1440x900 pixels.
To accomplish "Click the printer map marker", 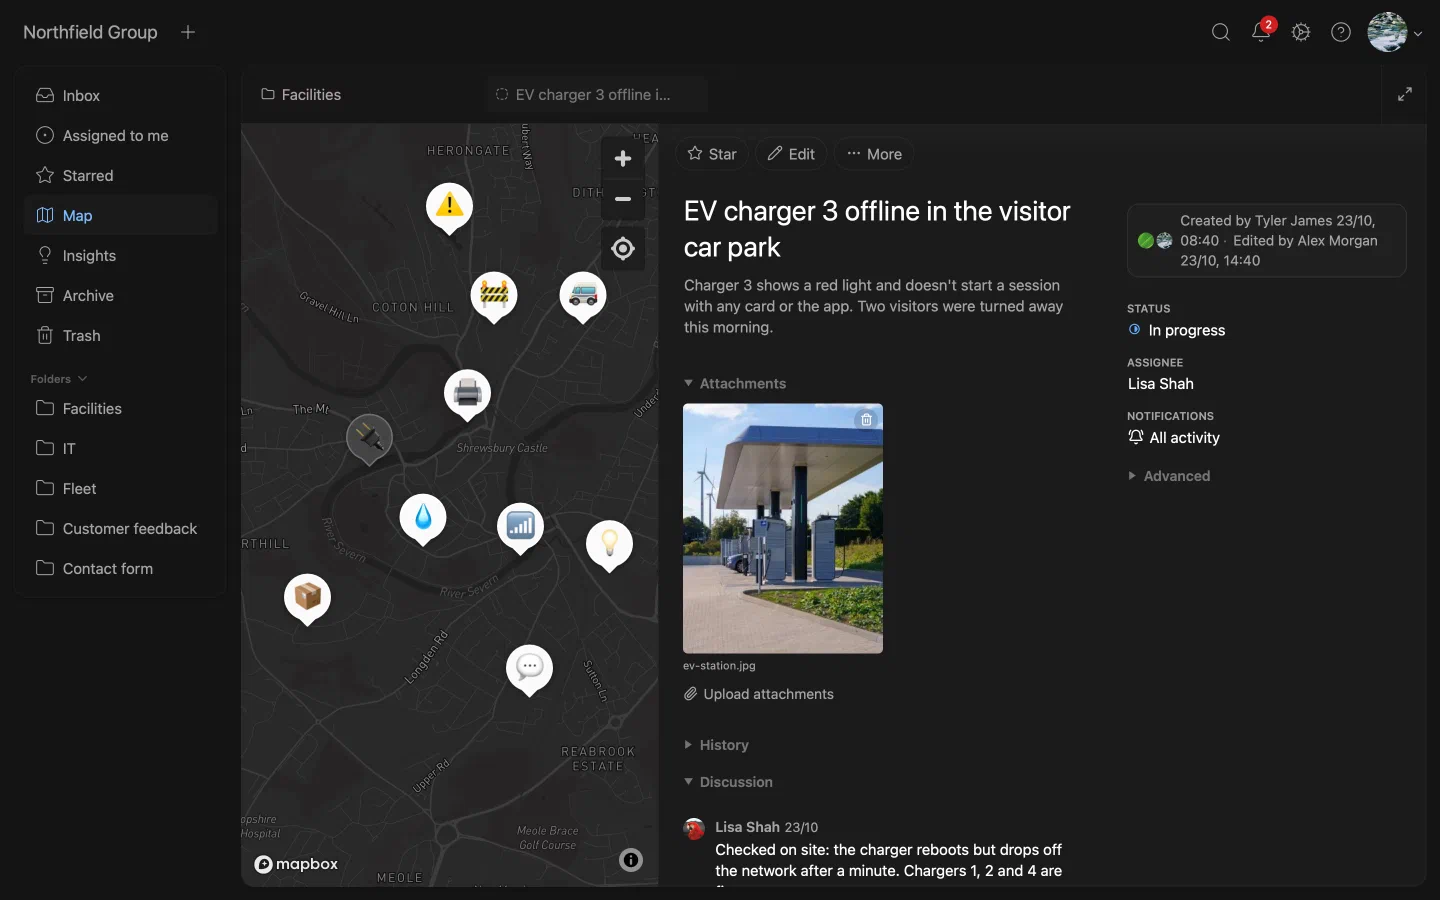I will pyautogui.click(x=467, y=392).
